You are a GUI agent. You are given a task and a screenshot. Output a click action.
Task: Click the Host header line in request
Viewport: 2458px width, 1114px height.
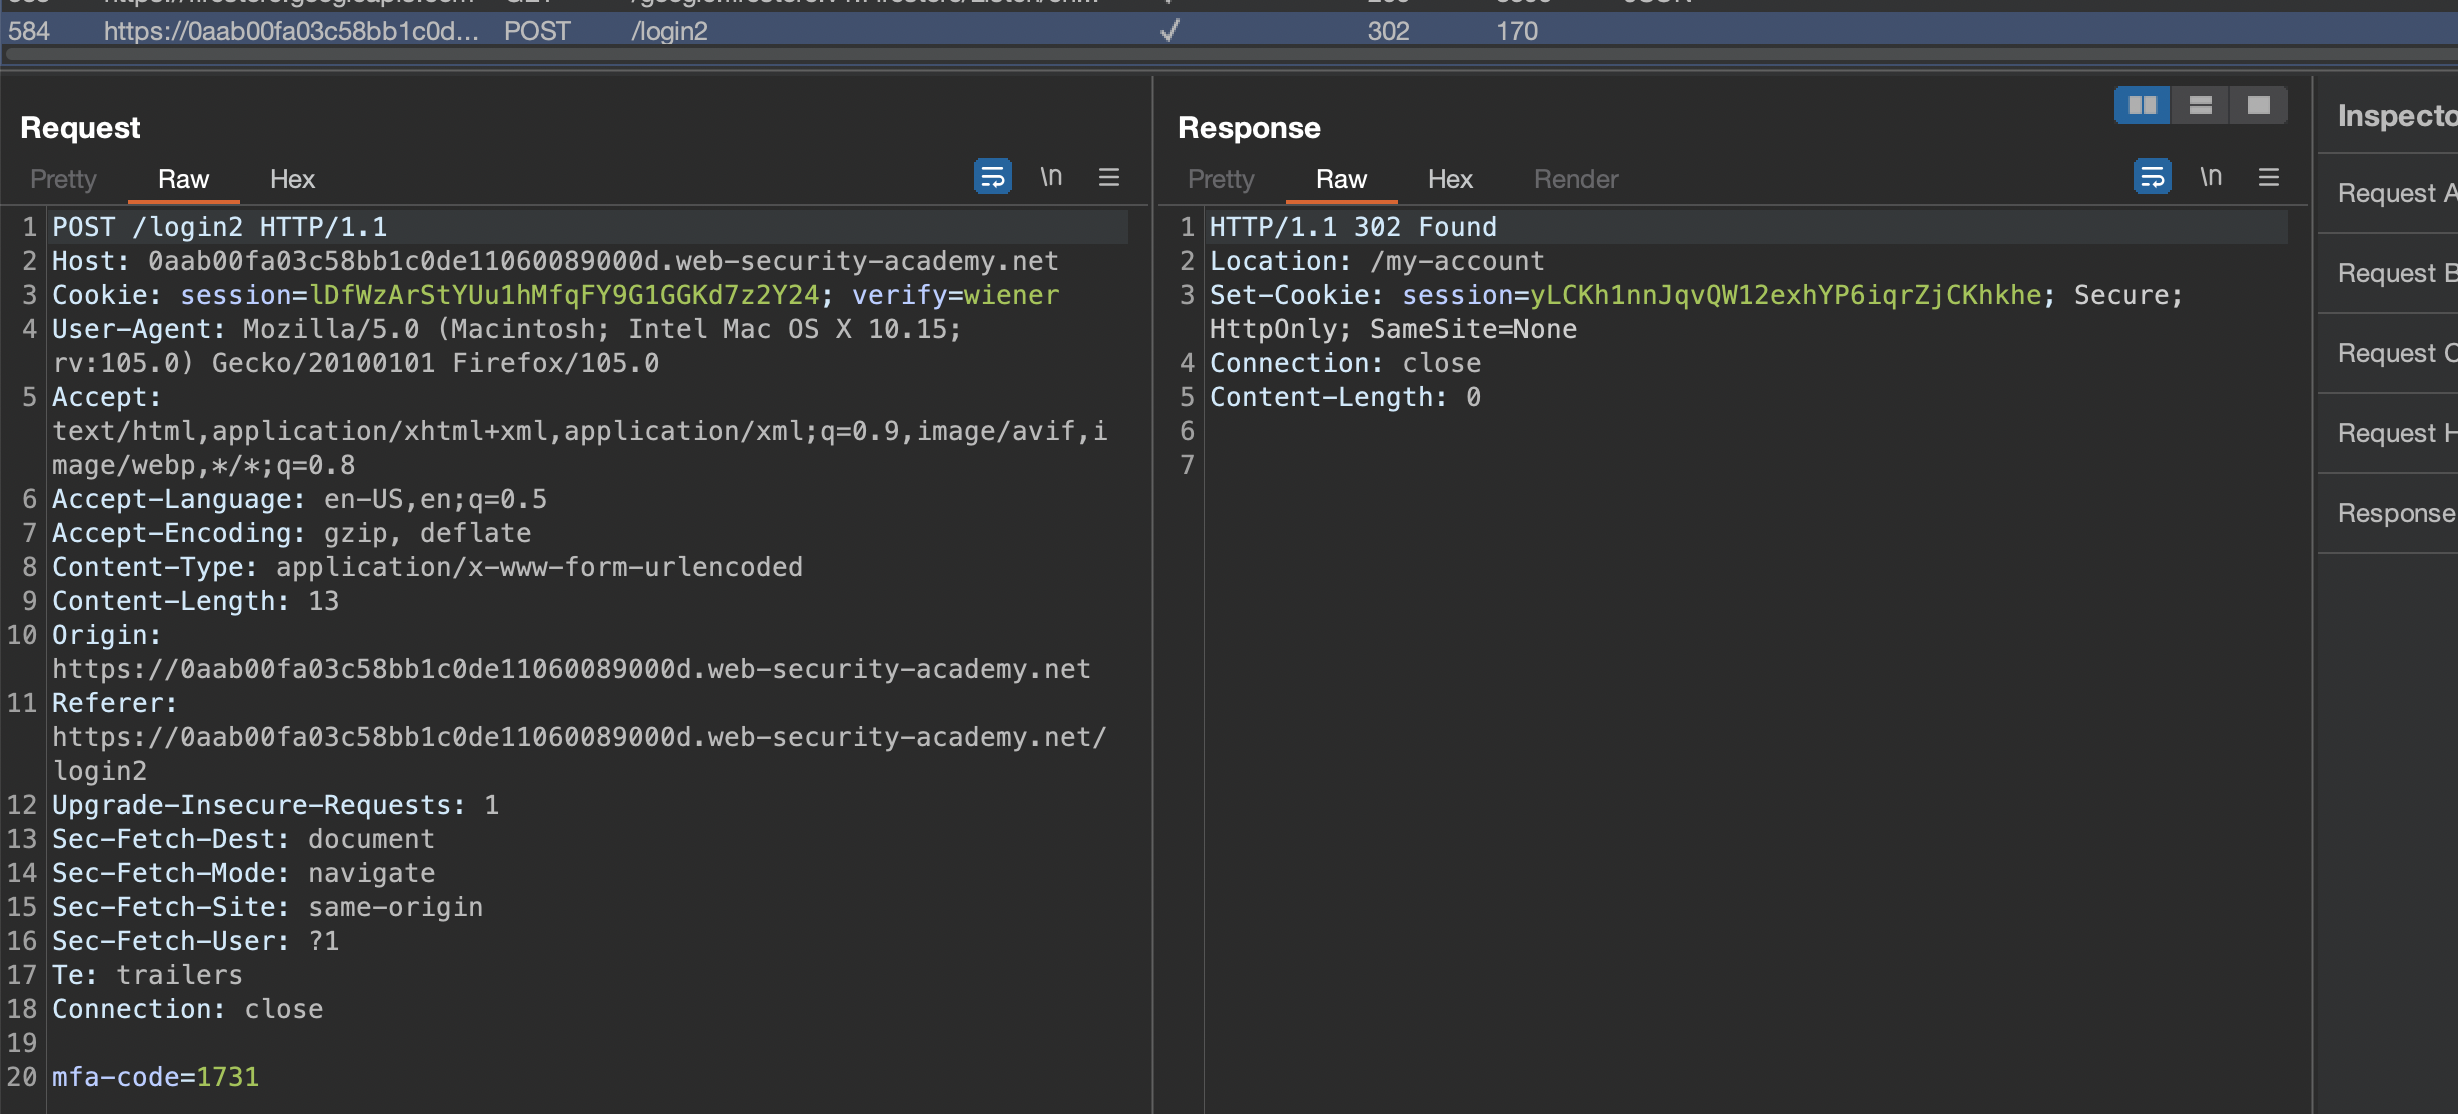click(x=555, y=261)
